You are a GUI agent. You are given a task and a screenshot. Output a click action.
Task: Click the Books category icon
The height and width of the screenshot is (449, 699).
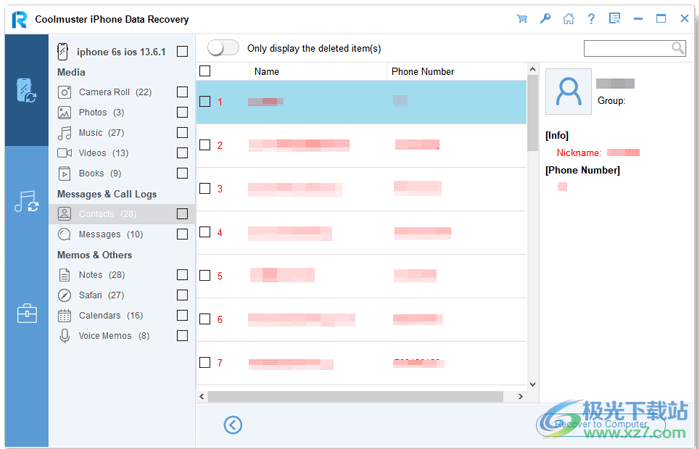click(65, 173)
